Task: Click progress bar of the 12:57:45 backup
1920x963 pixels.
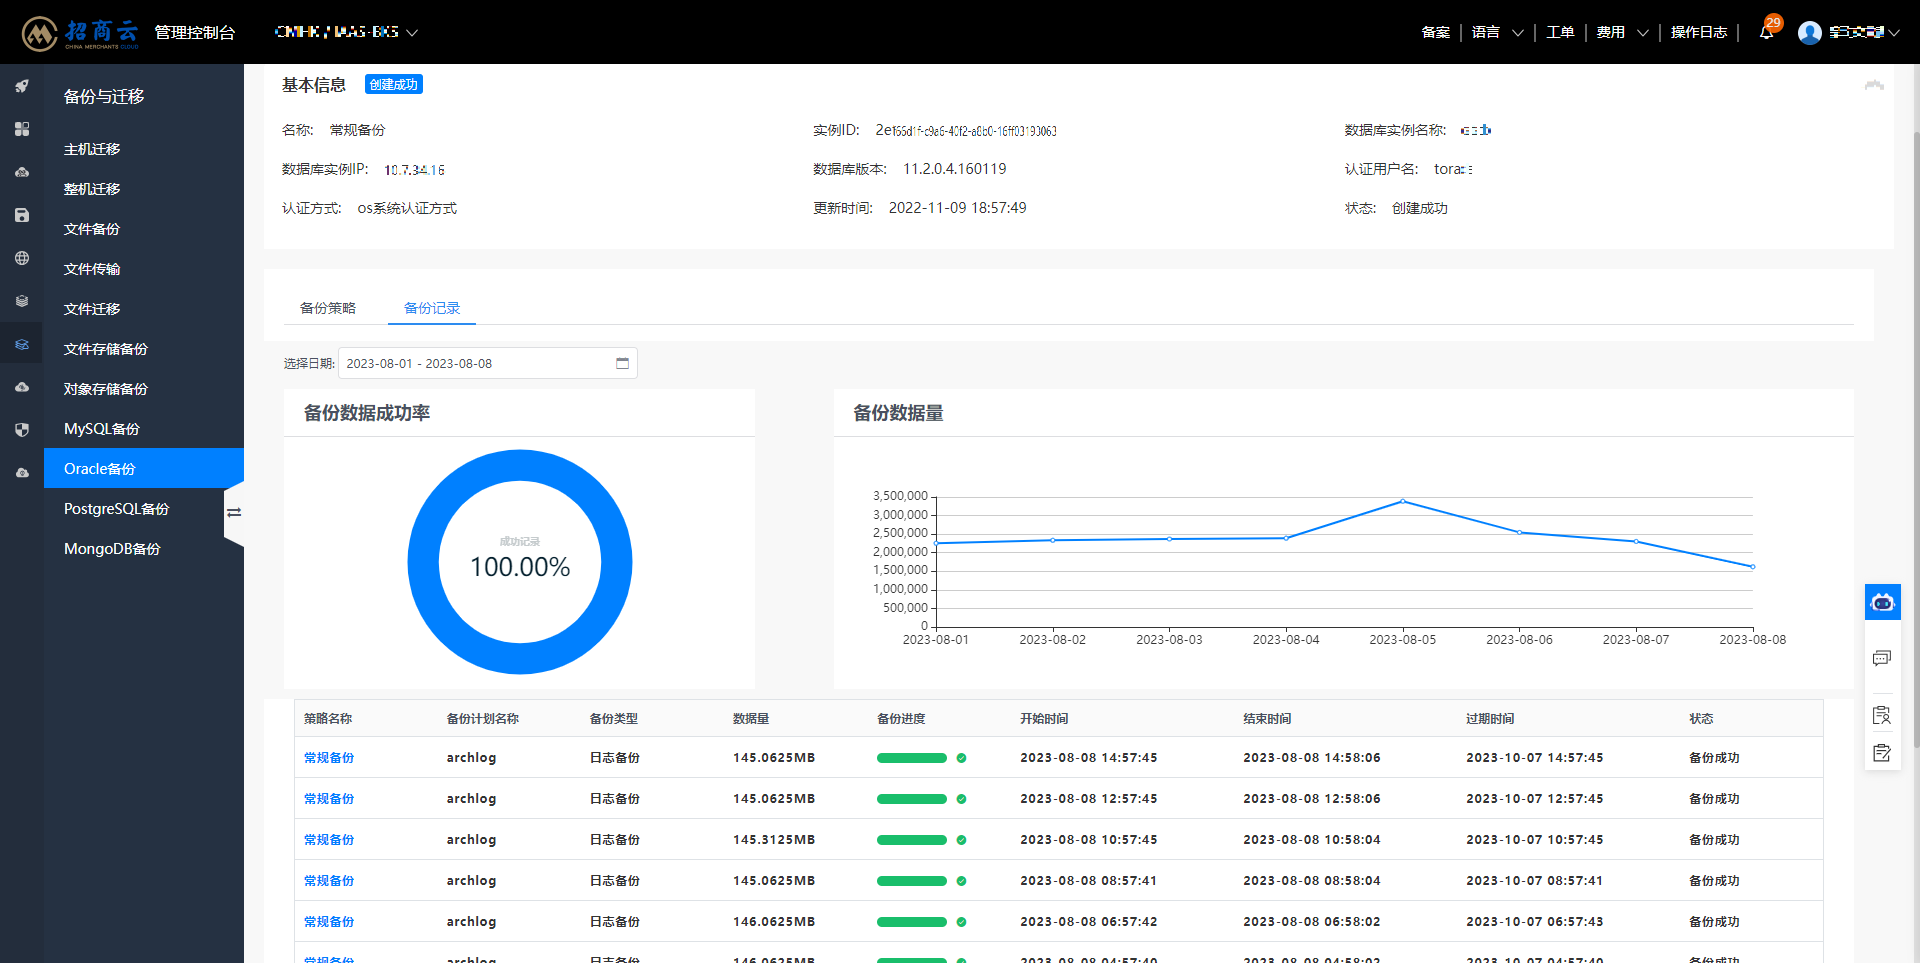Action: pyautogui.click(x=912, y=799)
